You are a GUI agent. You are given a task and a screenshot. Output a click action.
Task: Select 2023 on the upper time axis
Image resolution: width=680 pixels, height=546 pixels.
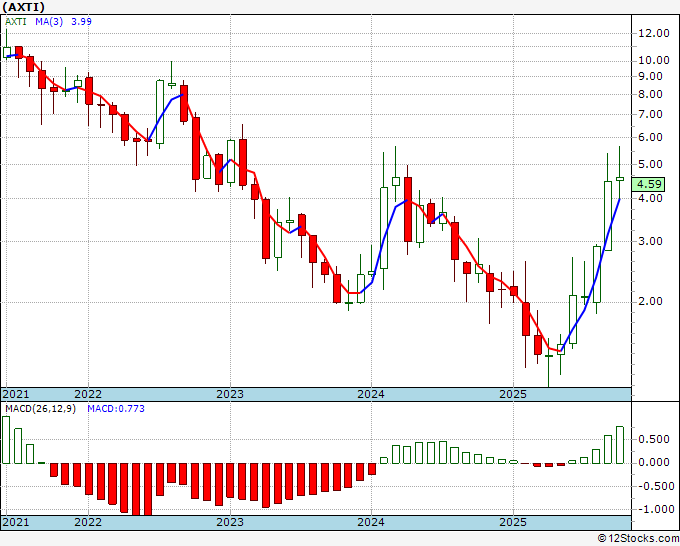pos(230,394)
